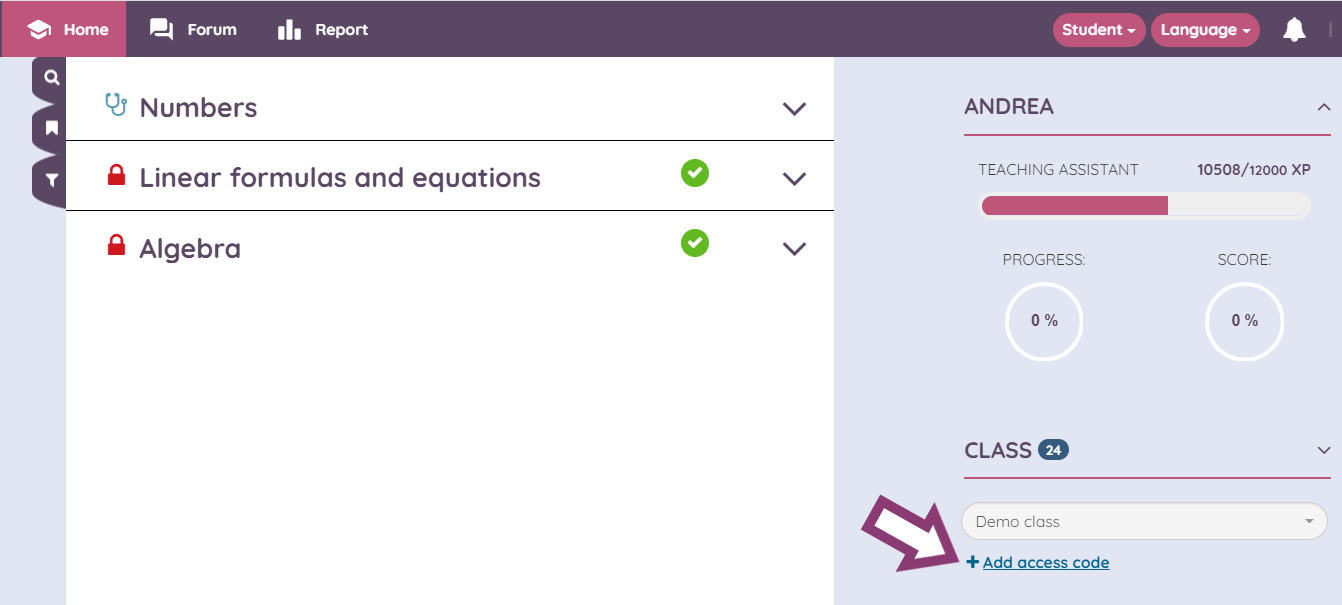Click green checkmark on Algebra row

(695, 243)
